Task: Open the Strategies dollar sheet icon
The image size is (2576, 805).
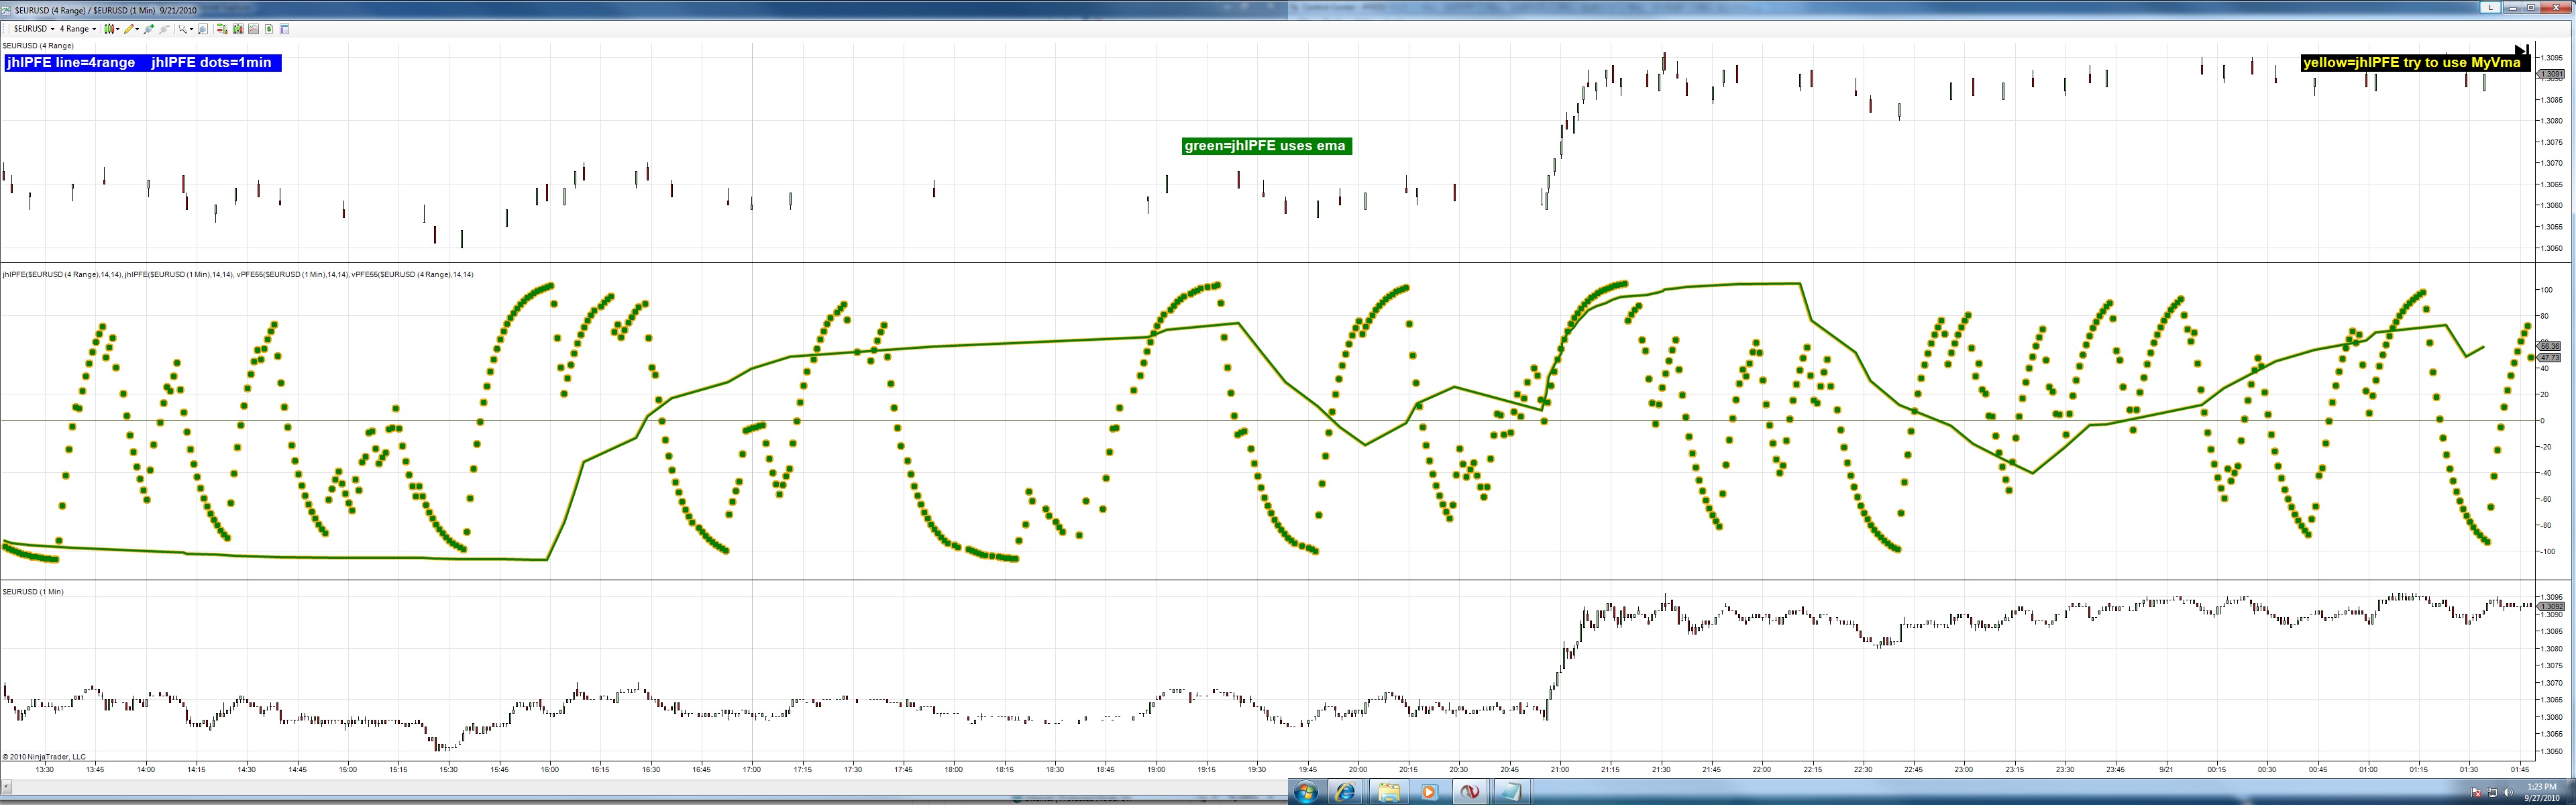Action: pos(269,29)
